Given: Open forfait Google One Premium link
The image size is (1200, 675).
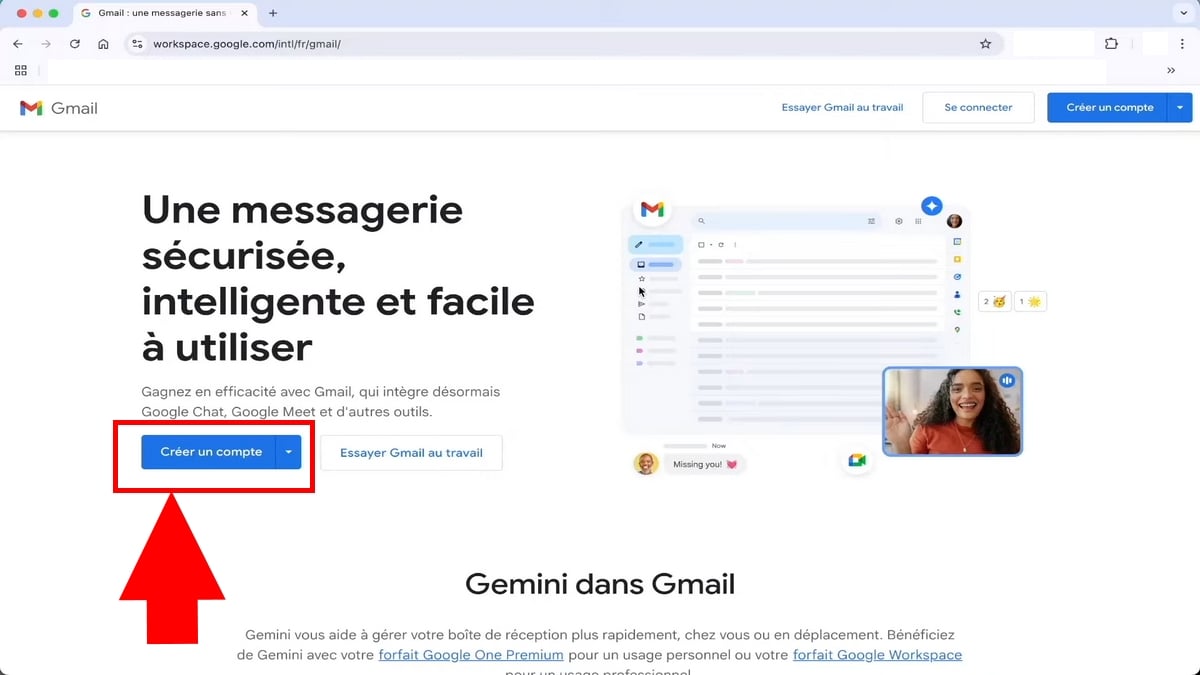Looking at the screenshot, I should (471, 655).
